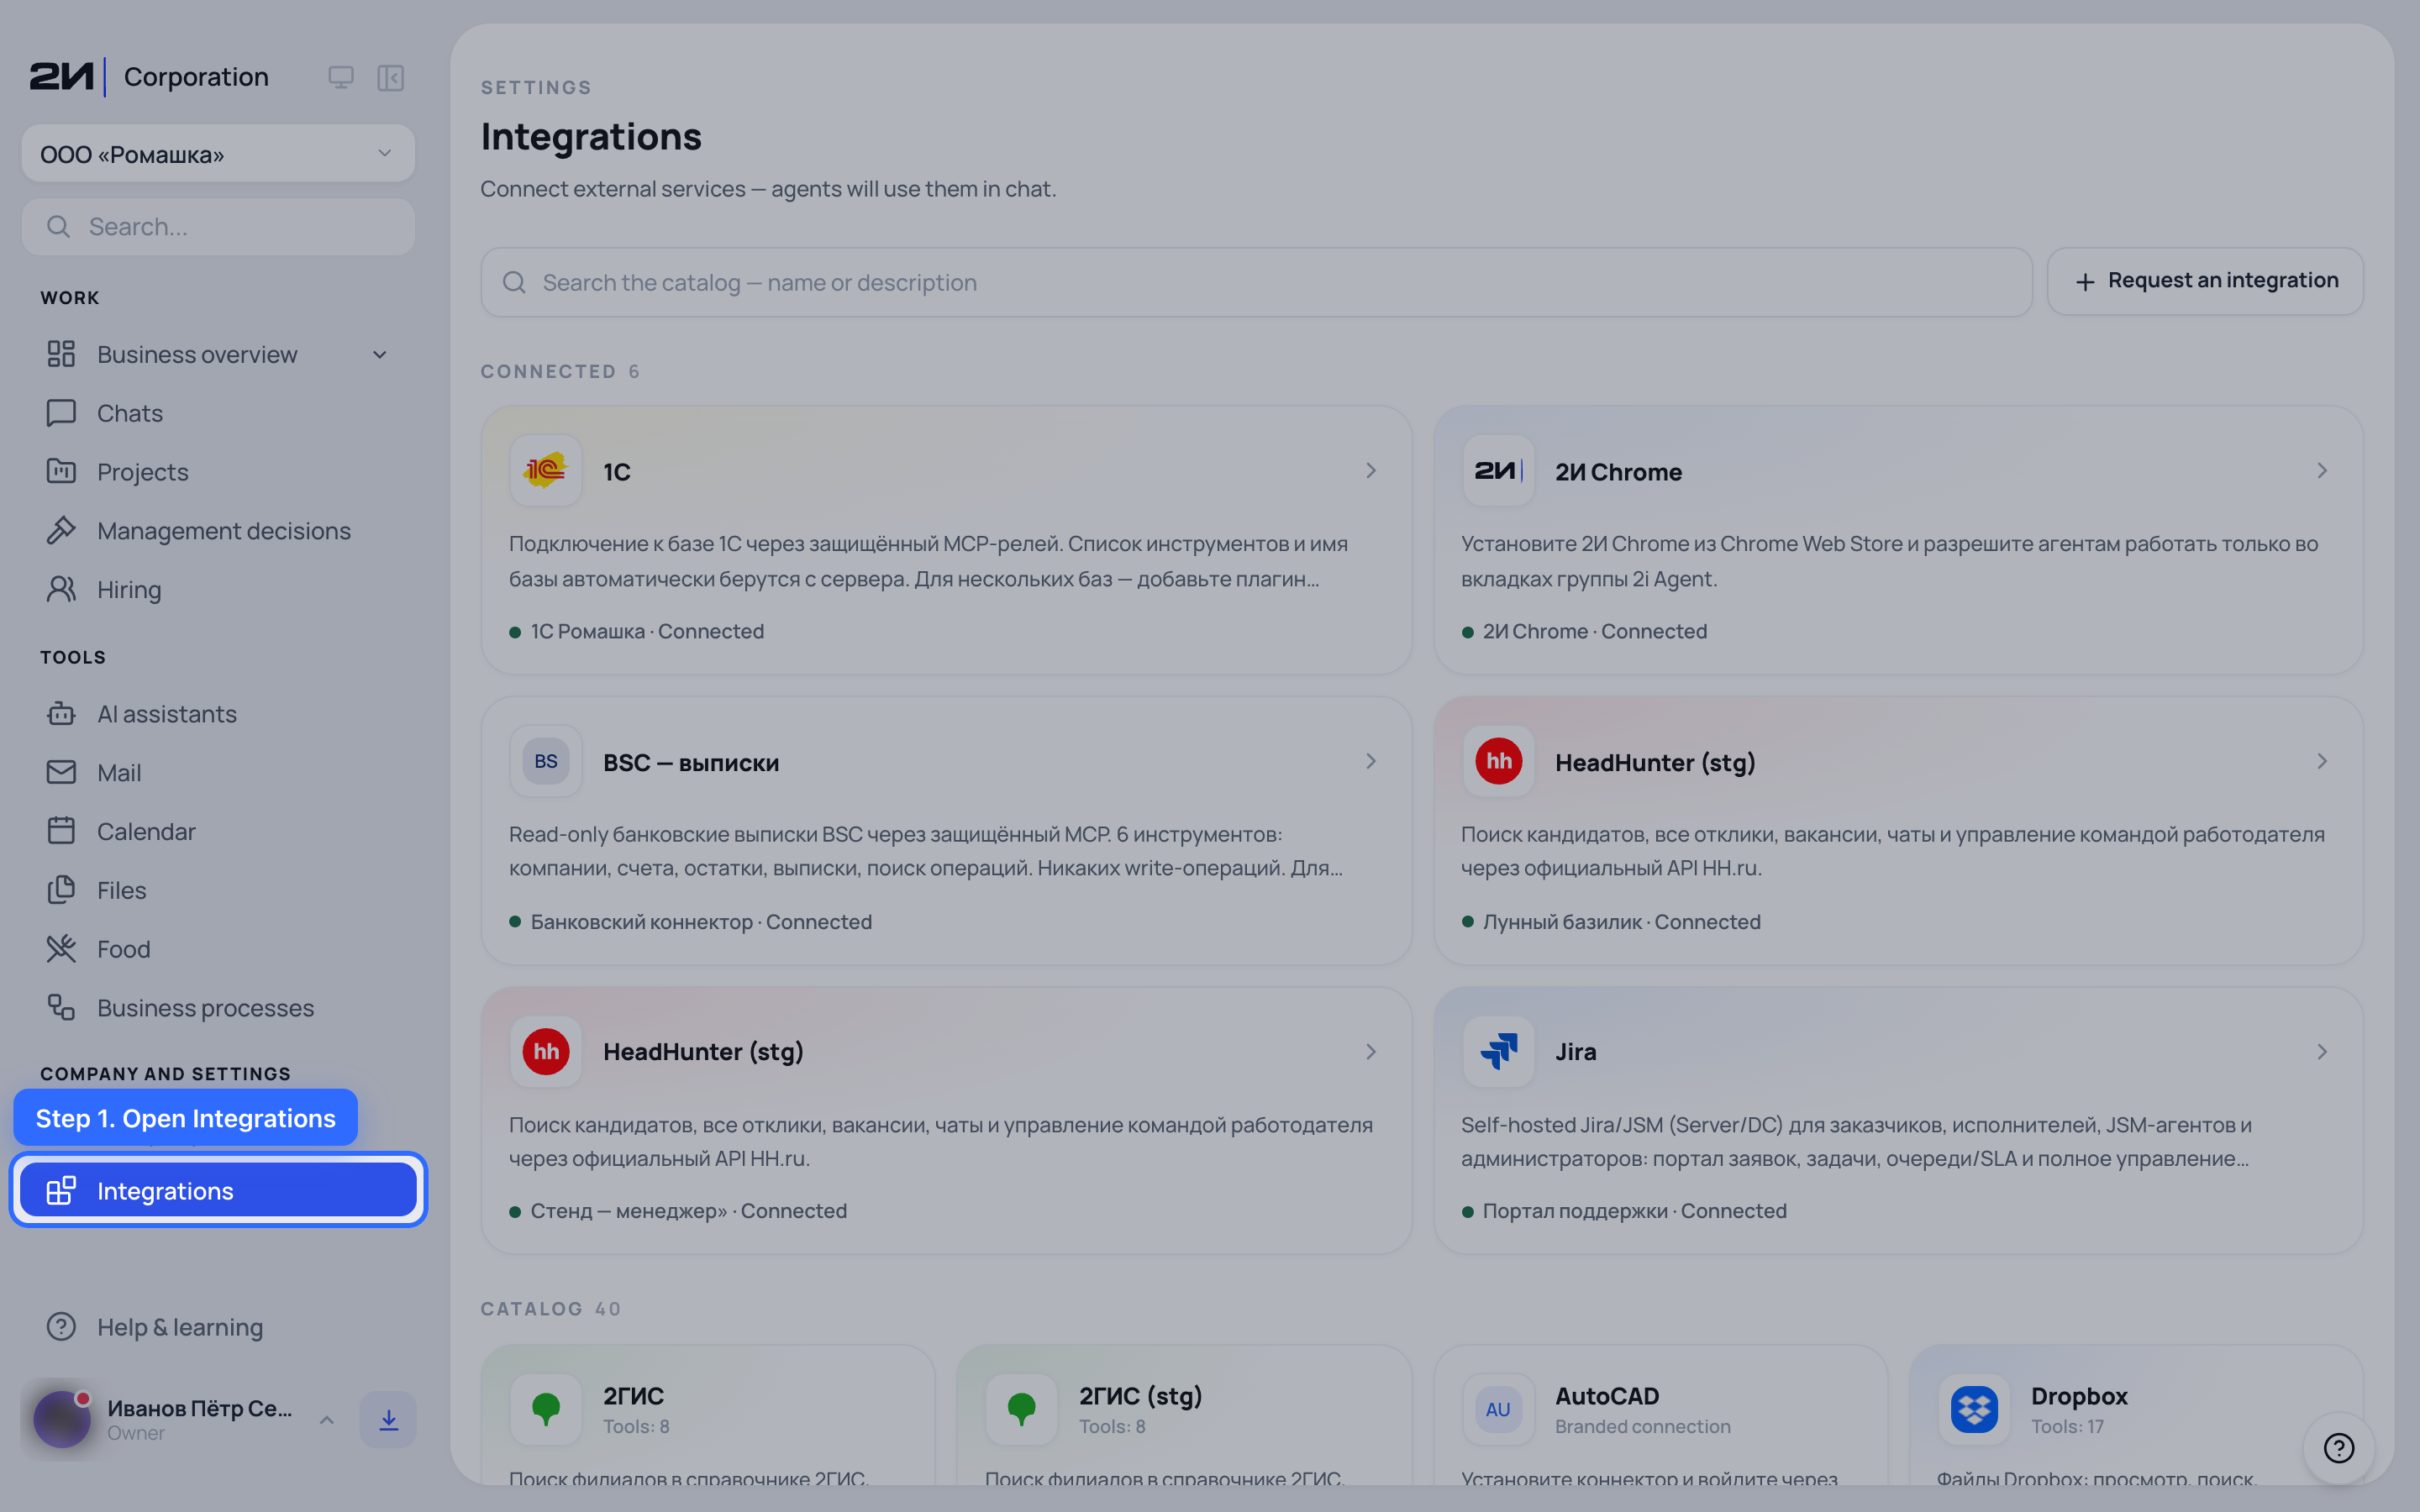The image size is (2420, 1512).
Task: Open HeadHunter card with Стенд — менеджер
Action: [946, 1121]
